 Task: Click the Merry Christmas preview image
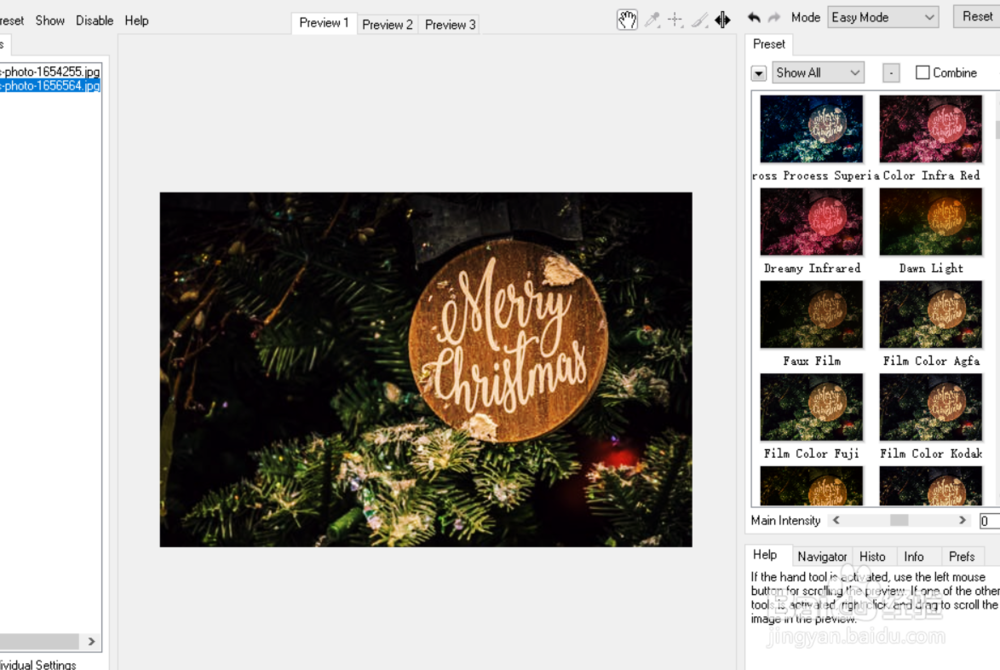point(425,369)
